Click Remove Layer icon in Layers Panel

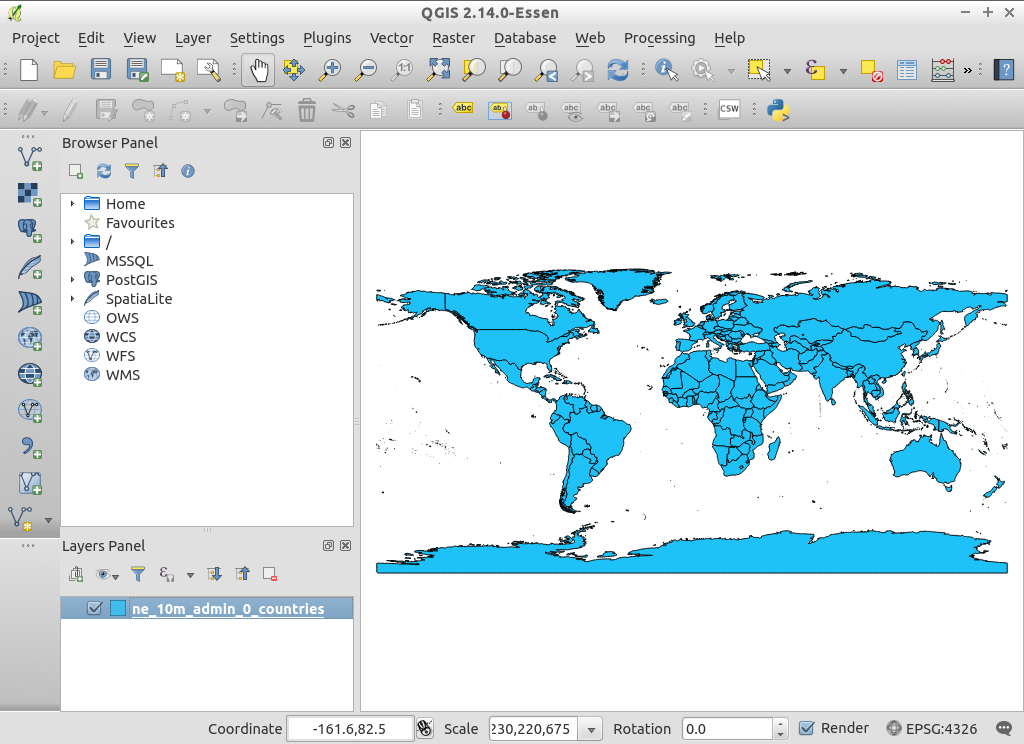(270, 574)
